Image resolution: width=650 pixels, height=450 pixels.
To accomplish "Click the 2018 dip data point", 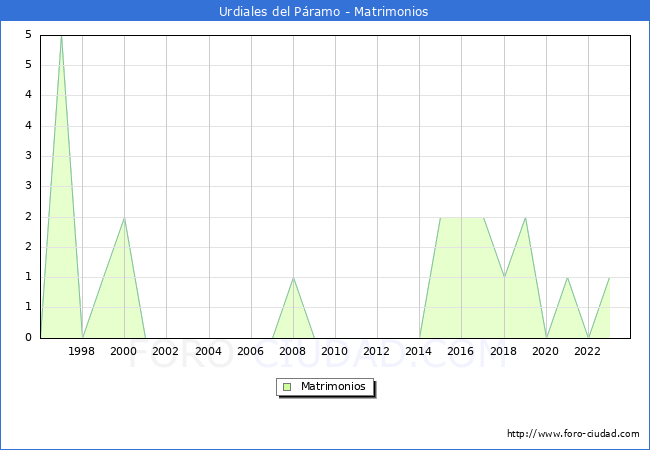I will pyautogui.click(x=504, y=276).
